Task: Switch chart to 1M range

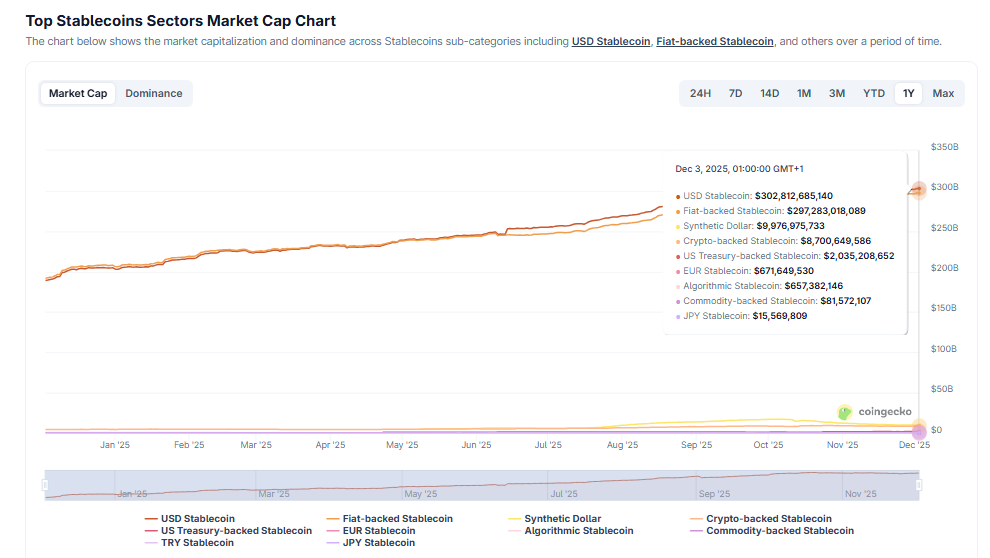Action: 804,93
